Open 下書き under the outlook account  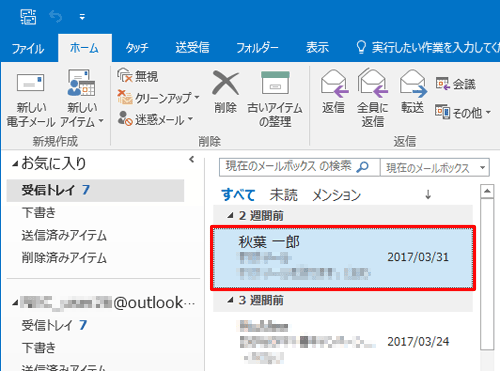pos(39,347)
